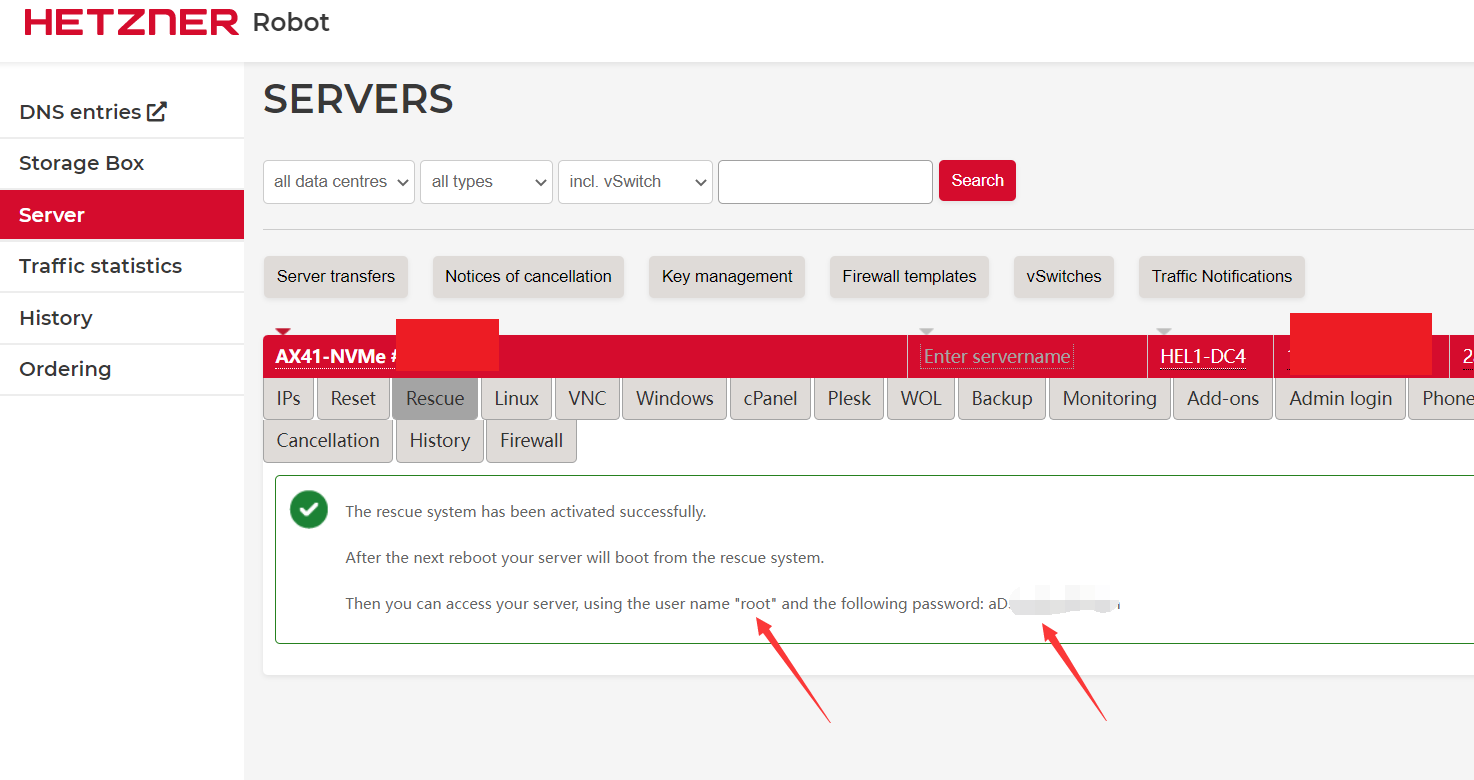
Task: Open the Cancellation tab
Action: pos(328,441)
